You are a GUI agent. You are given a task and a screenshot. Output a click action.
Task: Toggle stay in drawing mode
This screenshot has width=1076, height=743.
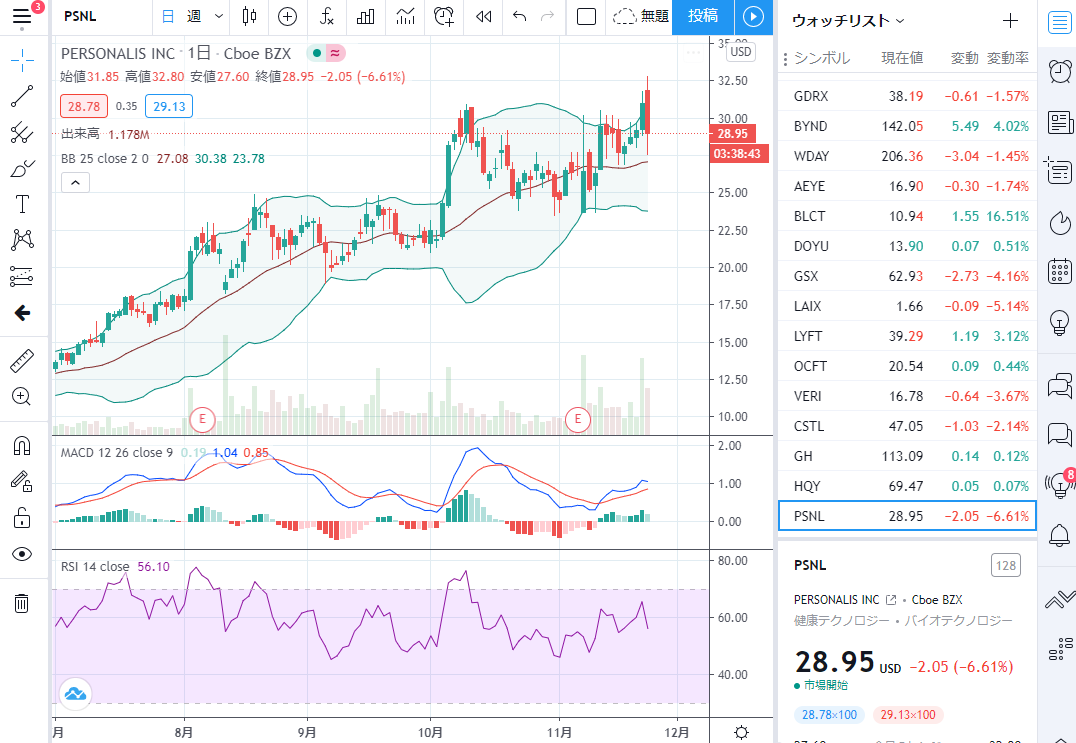pyautogui.click(x=22, y=482)
